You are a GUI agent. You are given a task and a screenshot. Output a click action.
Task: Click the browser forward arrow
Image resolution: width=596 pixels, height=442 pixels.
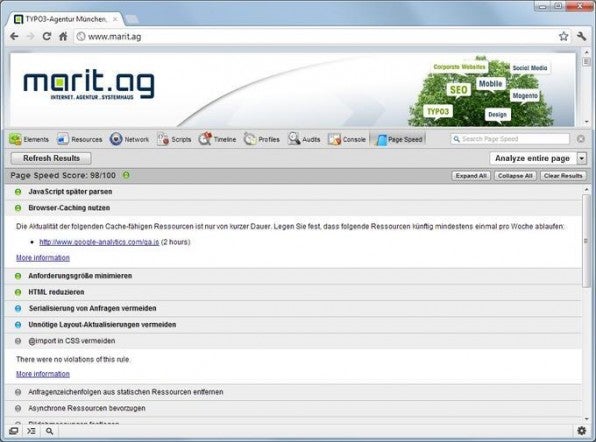click(30, 36)
